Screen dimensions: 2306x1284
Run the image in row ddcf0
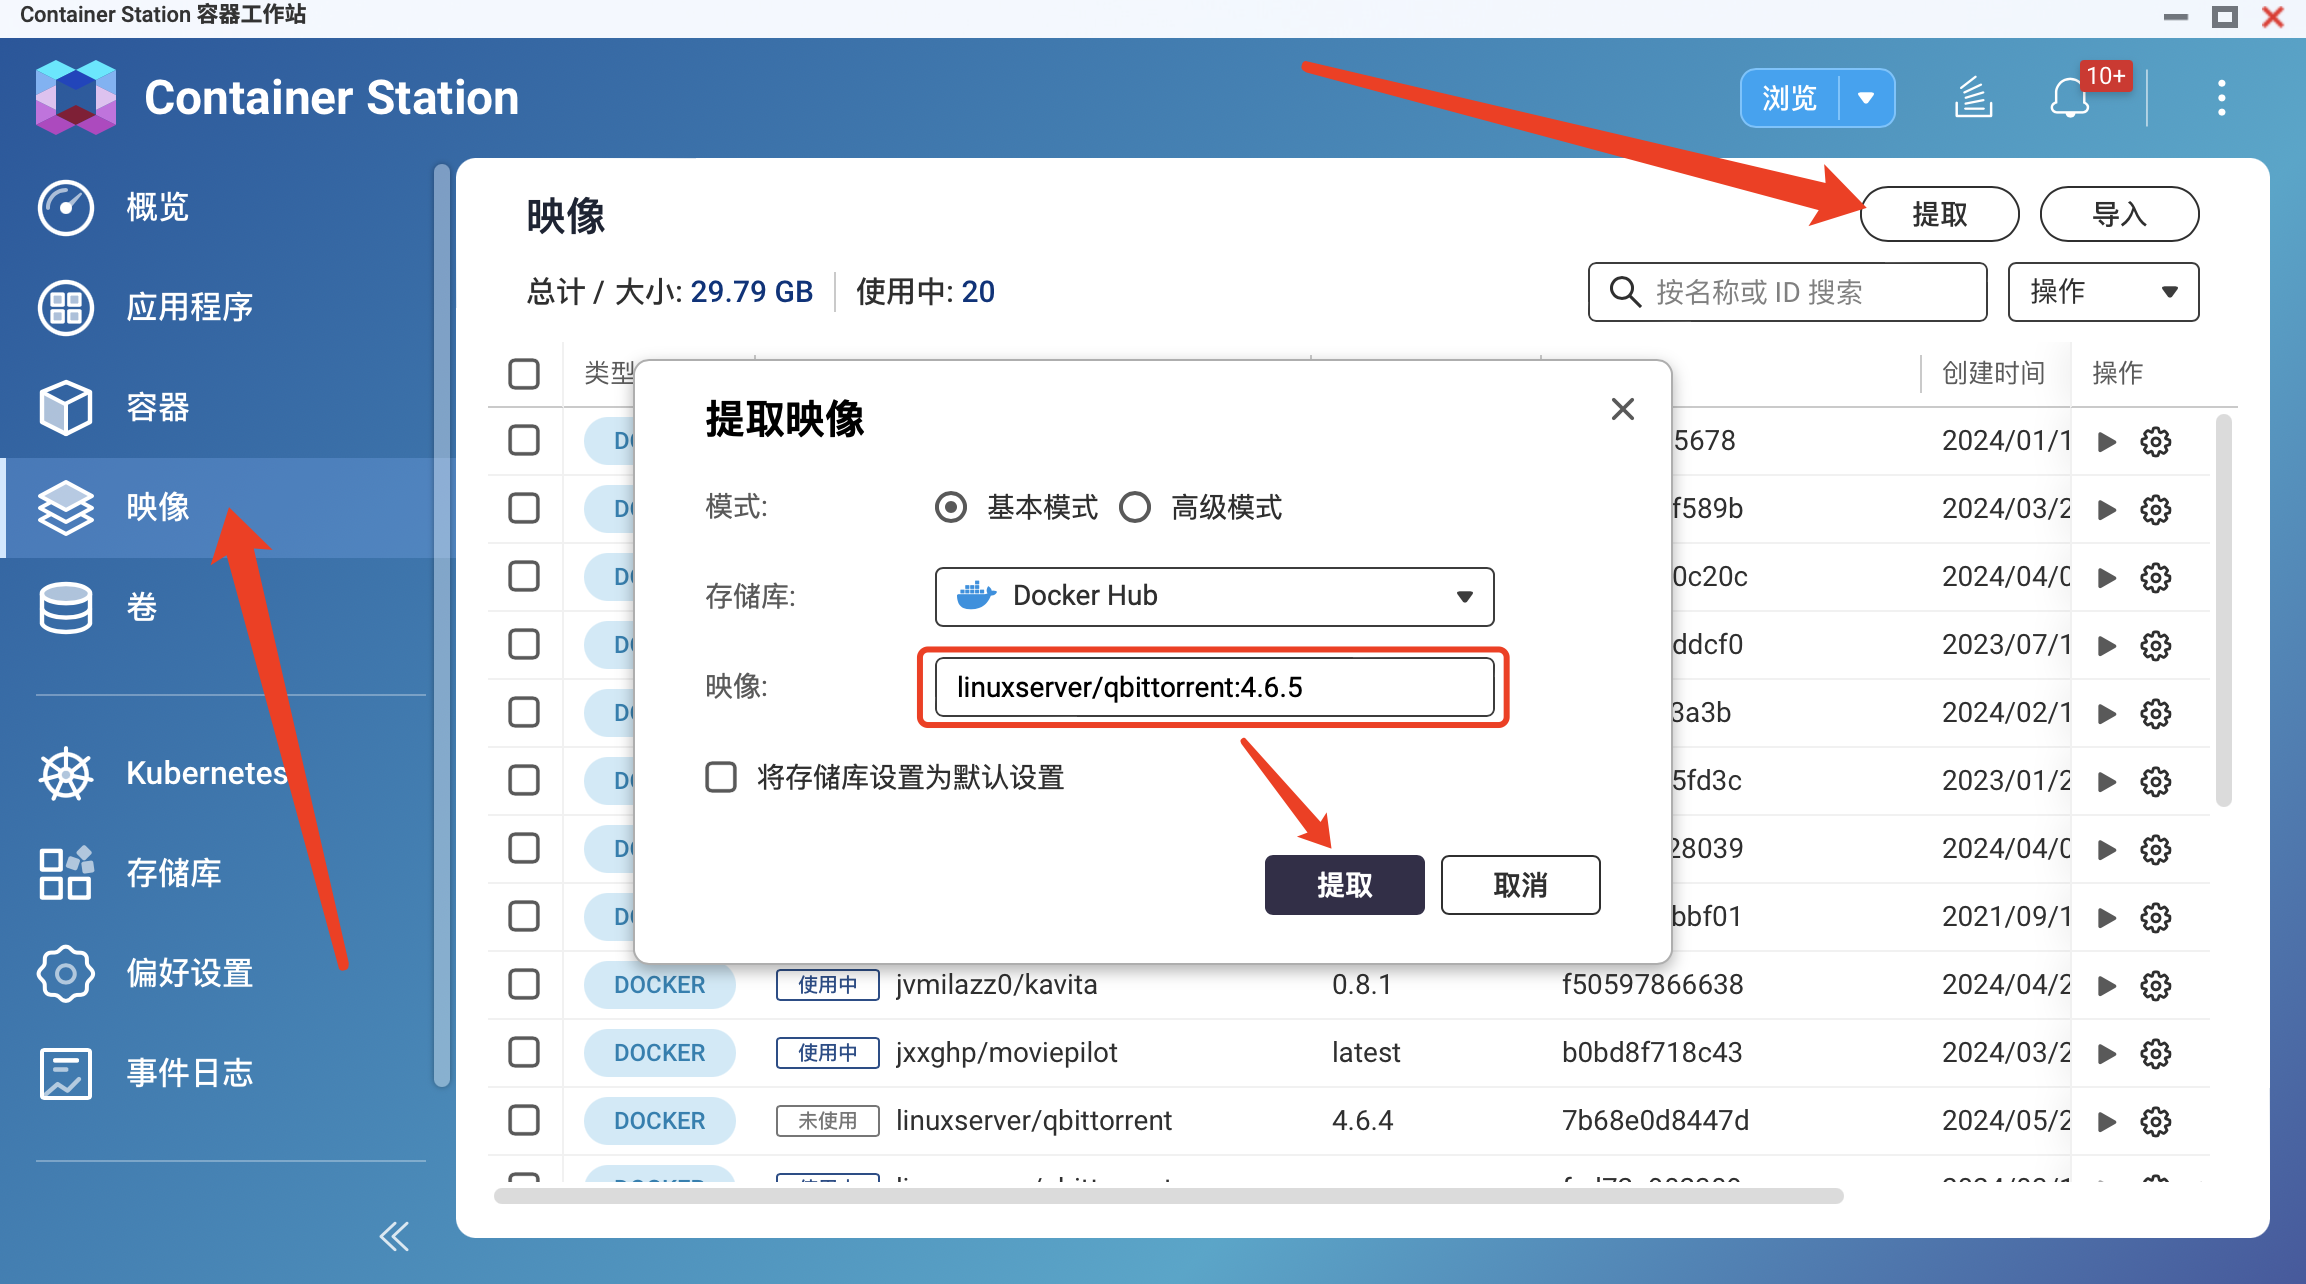pos(2106,645)
